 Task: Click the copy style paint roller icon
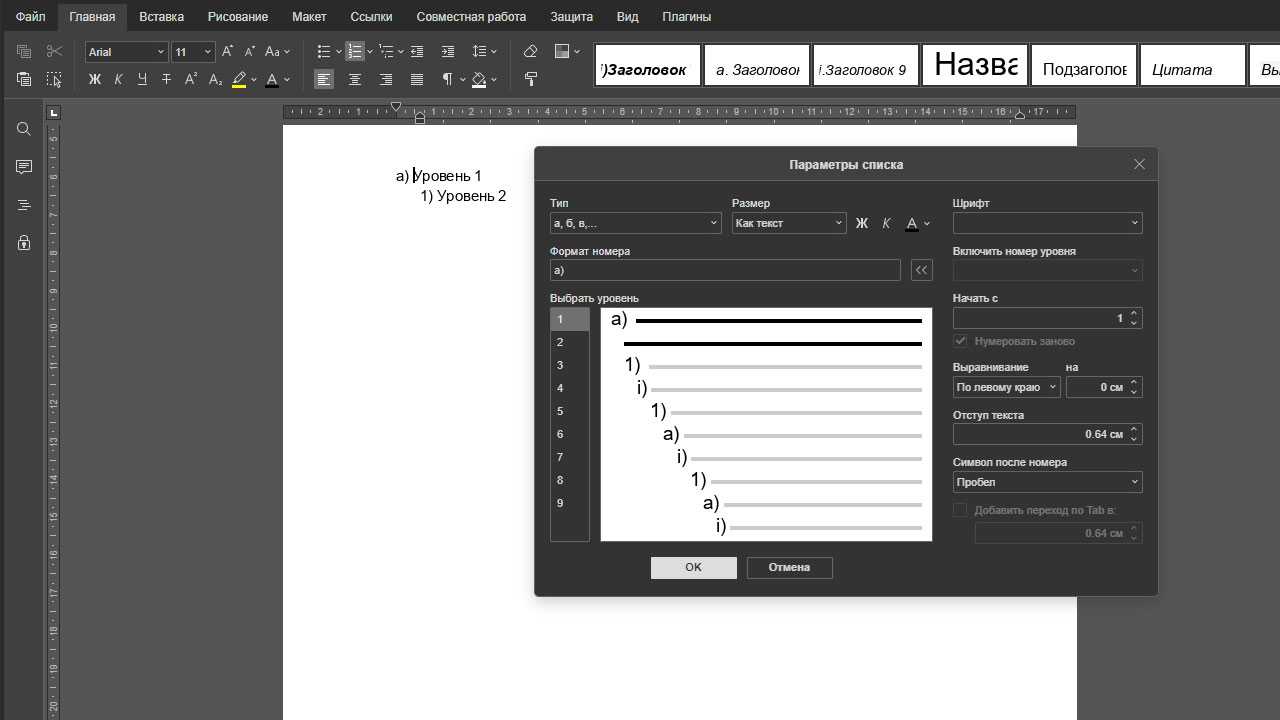[x=531, y=79]
